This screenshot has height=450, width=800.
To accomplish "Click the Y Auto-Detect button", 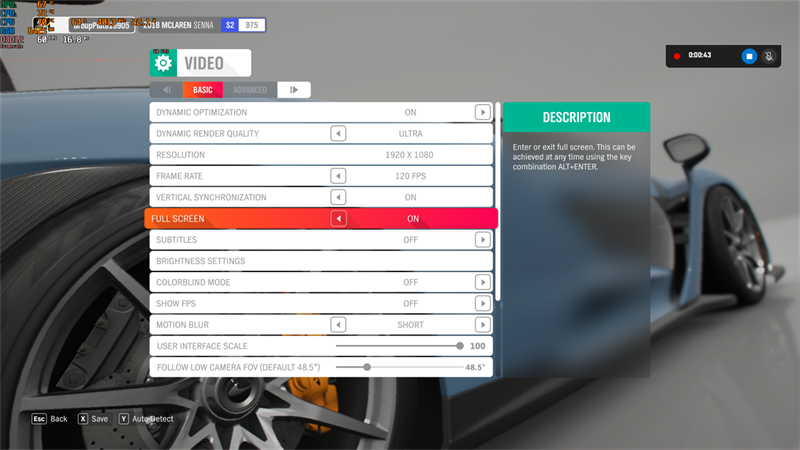I will pyautogui.click(x=146, y=419).
